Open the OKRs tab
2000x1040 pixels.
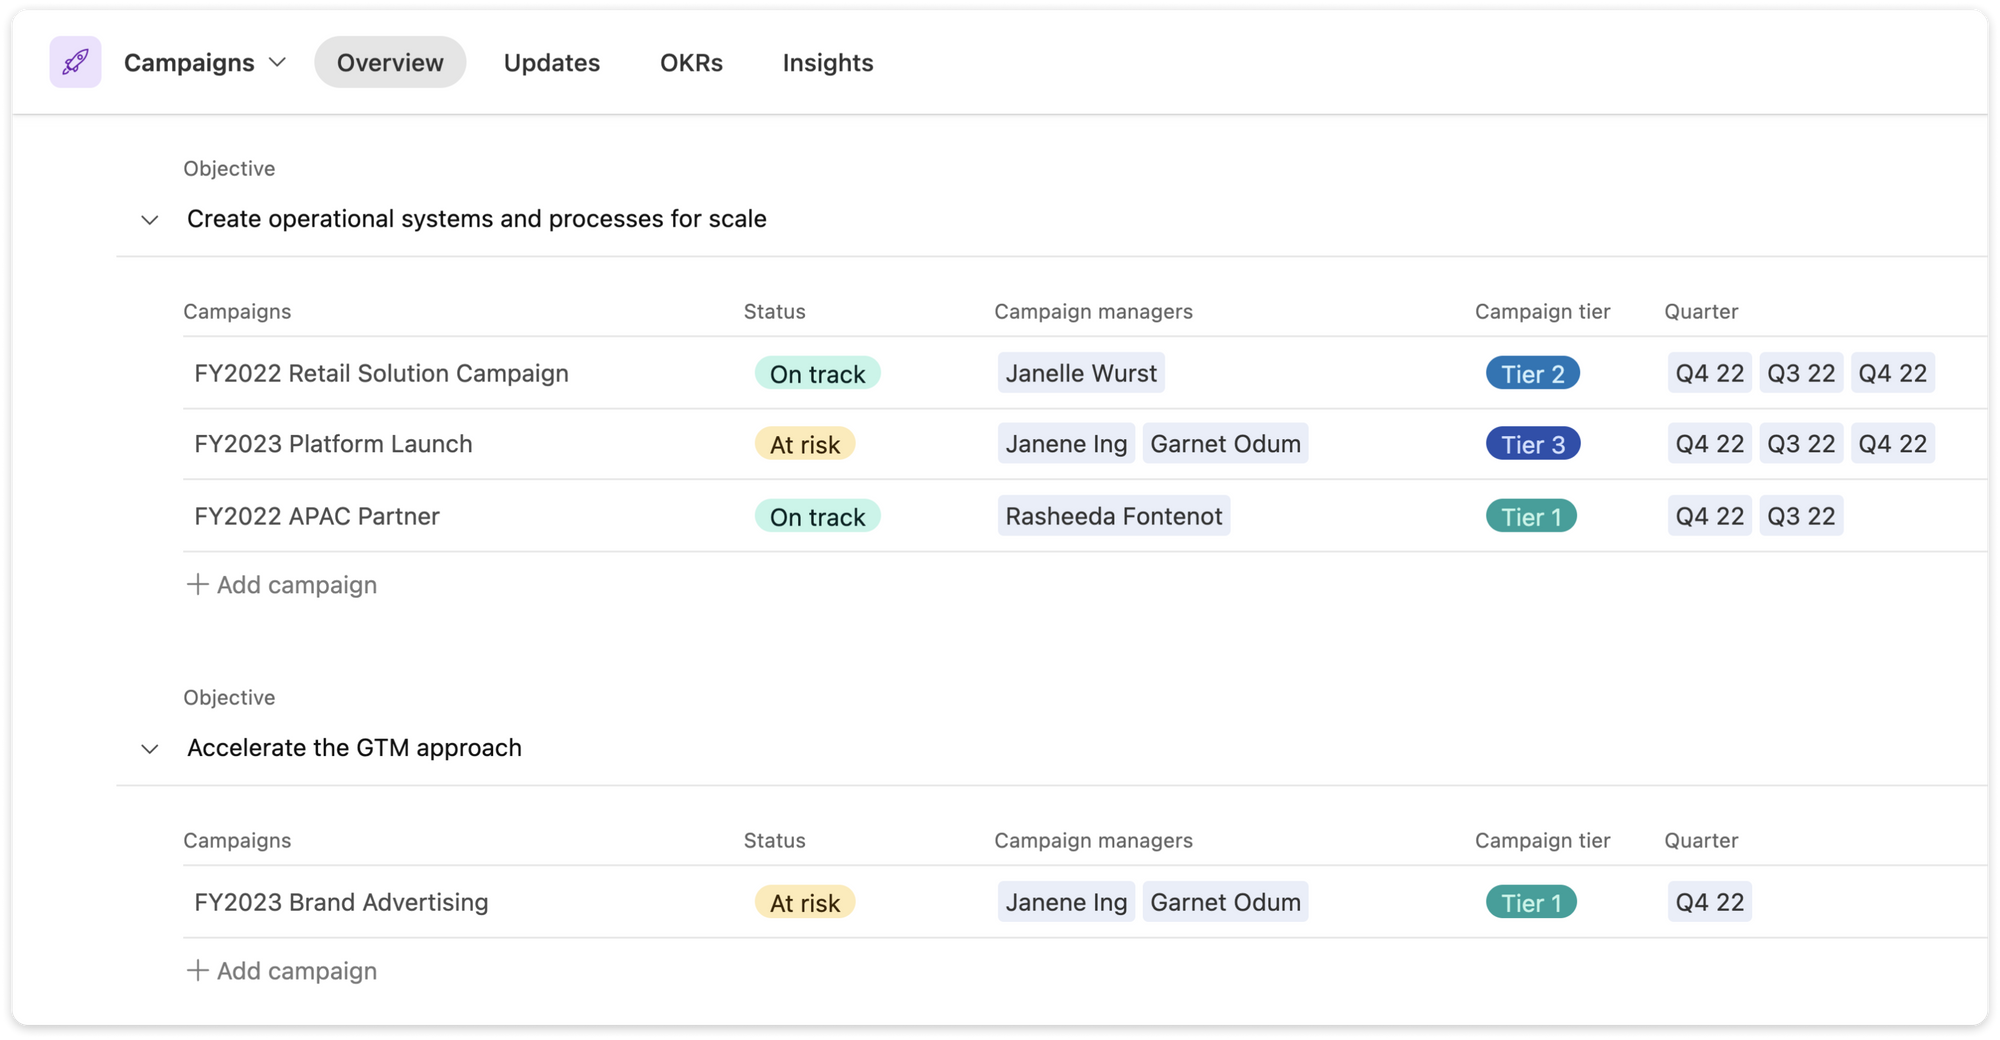tap(691, 62)
